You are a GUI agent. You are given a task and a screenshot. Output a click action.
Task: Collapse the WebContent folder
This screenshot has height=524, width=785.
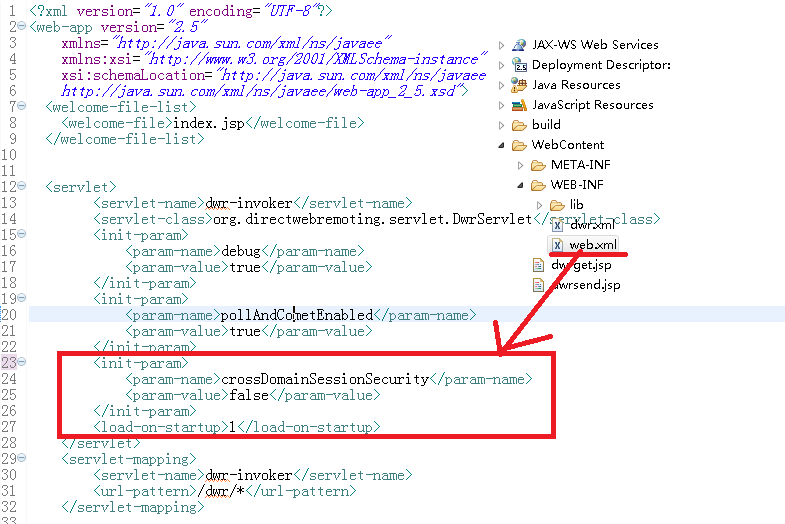(x=501, y=145)
